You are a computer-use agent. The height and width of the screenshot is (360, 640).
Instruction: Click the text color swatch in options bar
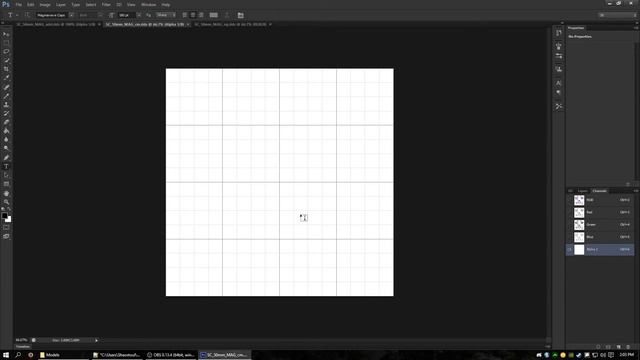pyautogui.click(x=213, y=15)
